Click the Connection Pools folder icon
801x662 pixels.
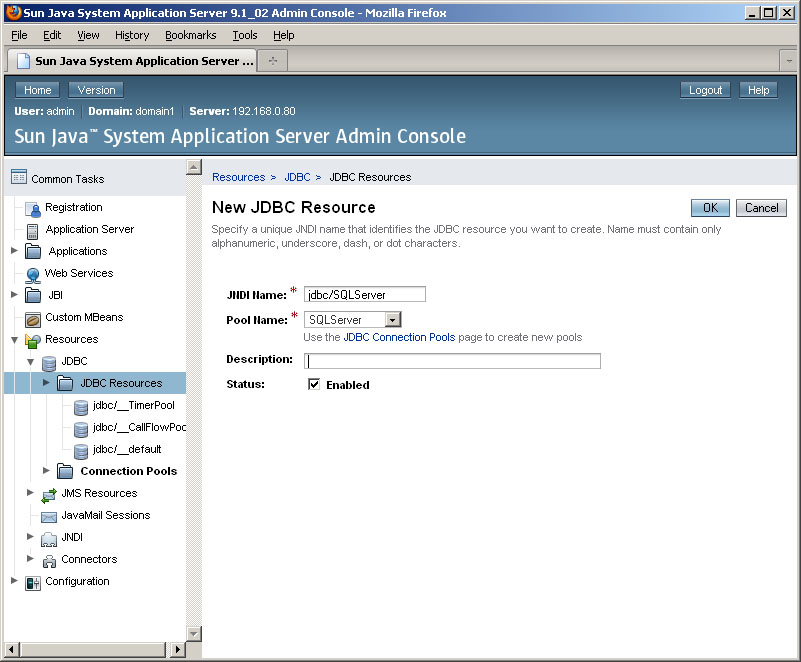pyautogui.click(x=65, y=471)
